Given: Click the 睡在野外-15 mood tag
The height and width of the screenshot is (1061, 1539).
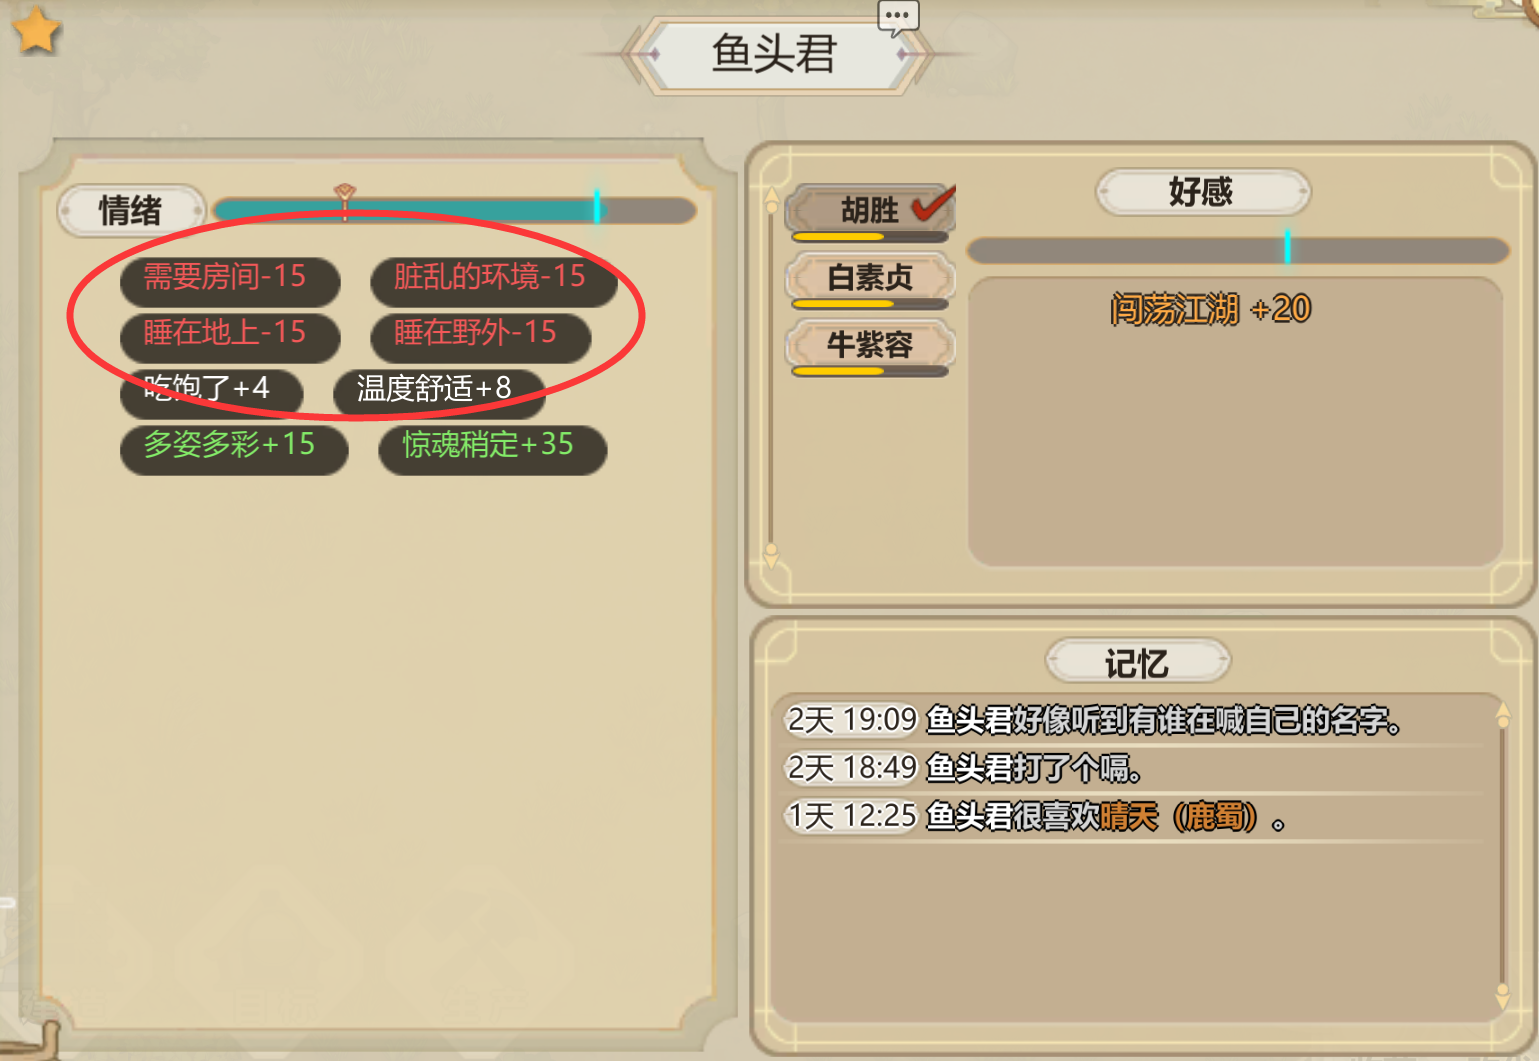Looking at the screenshot, I should 480,335.
